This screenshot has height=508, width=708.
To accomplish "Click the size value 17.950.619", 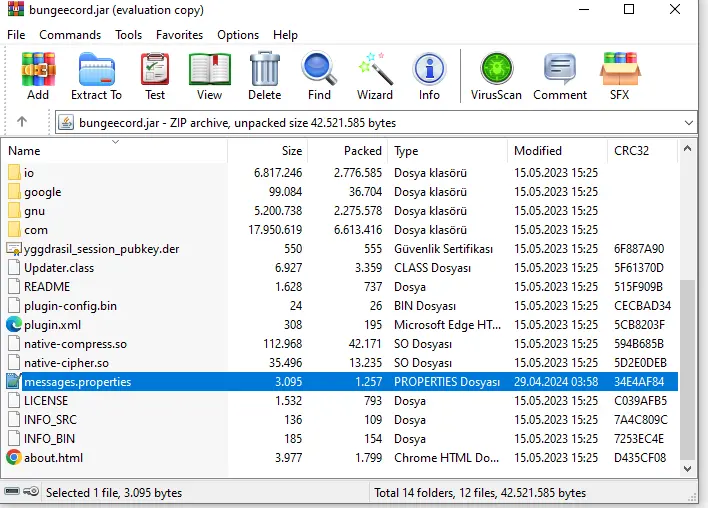I will click(x=275, y=230).
